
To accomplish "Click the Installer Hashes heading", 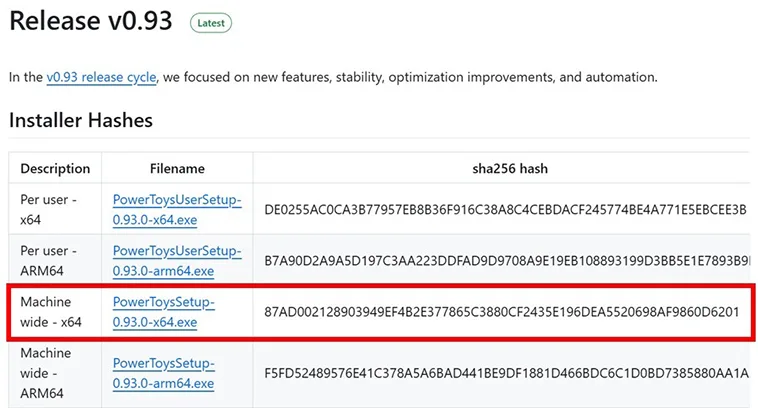I will click(81, 120).
